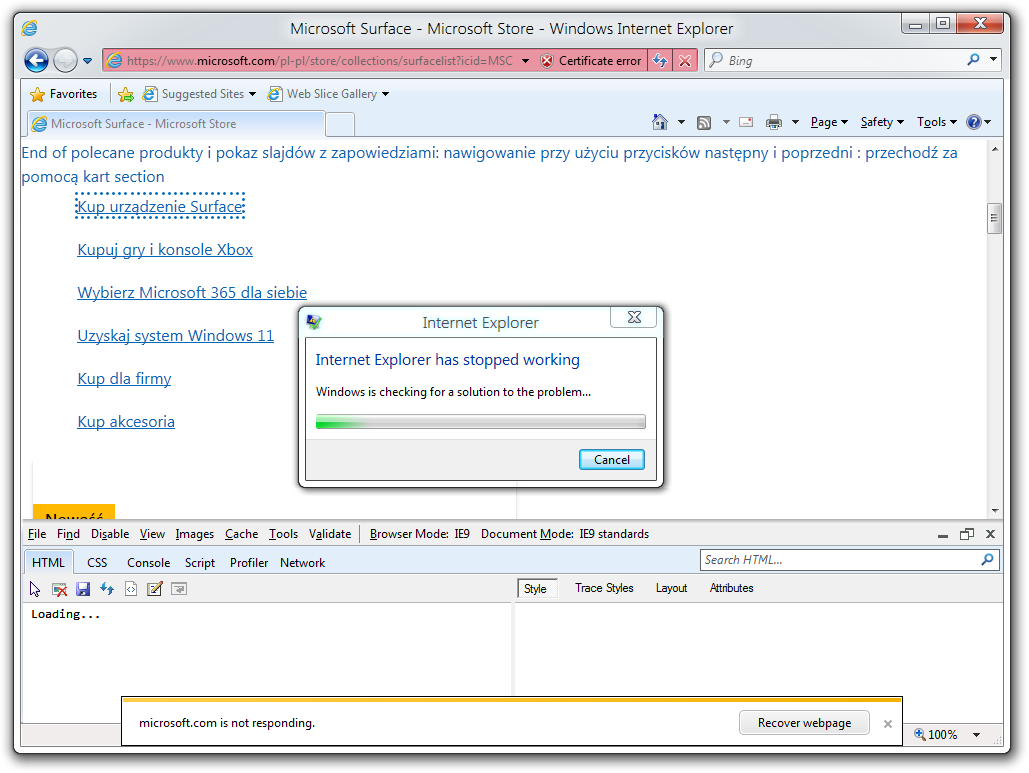
Task: Click the Read mail icon
Action: coord(746,122)
